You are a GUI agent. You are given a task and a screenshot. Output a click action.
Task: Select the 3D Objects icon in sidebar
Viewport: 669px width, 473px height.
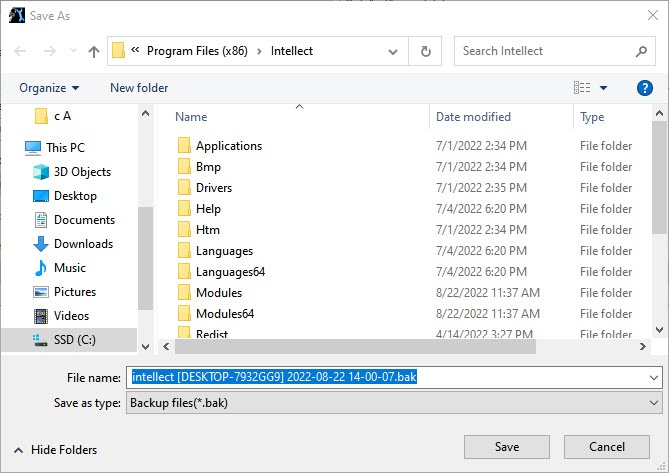pyautogui.click(x=41, y=171)
